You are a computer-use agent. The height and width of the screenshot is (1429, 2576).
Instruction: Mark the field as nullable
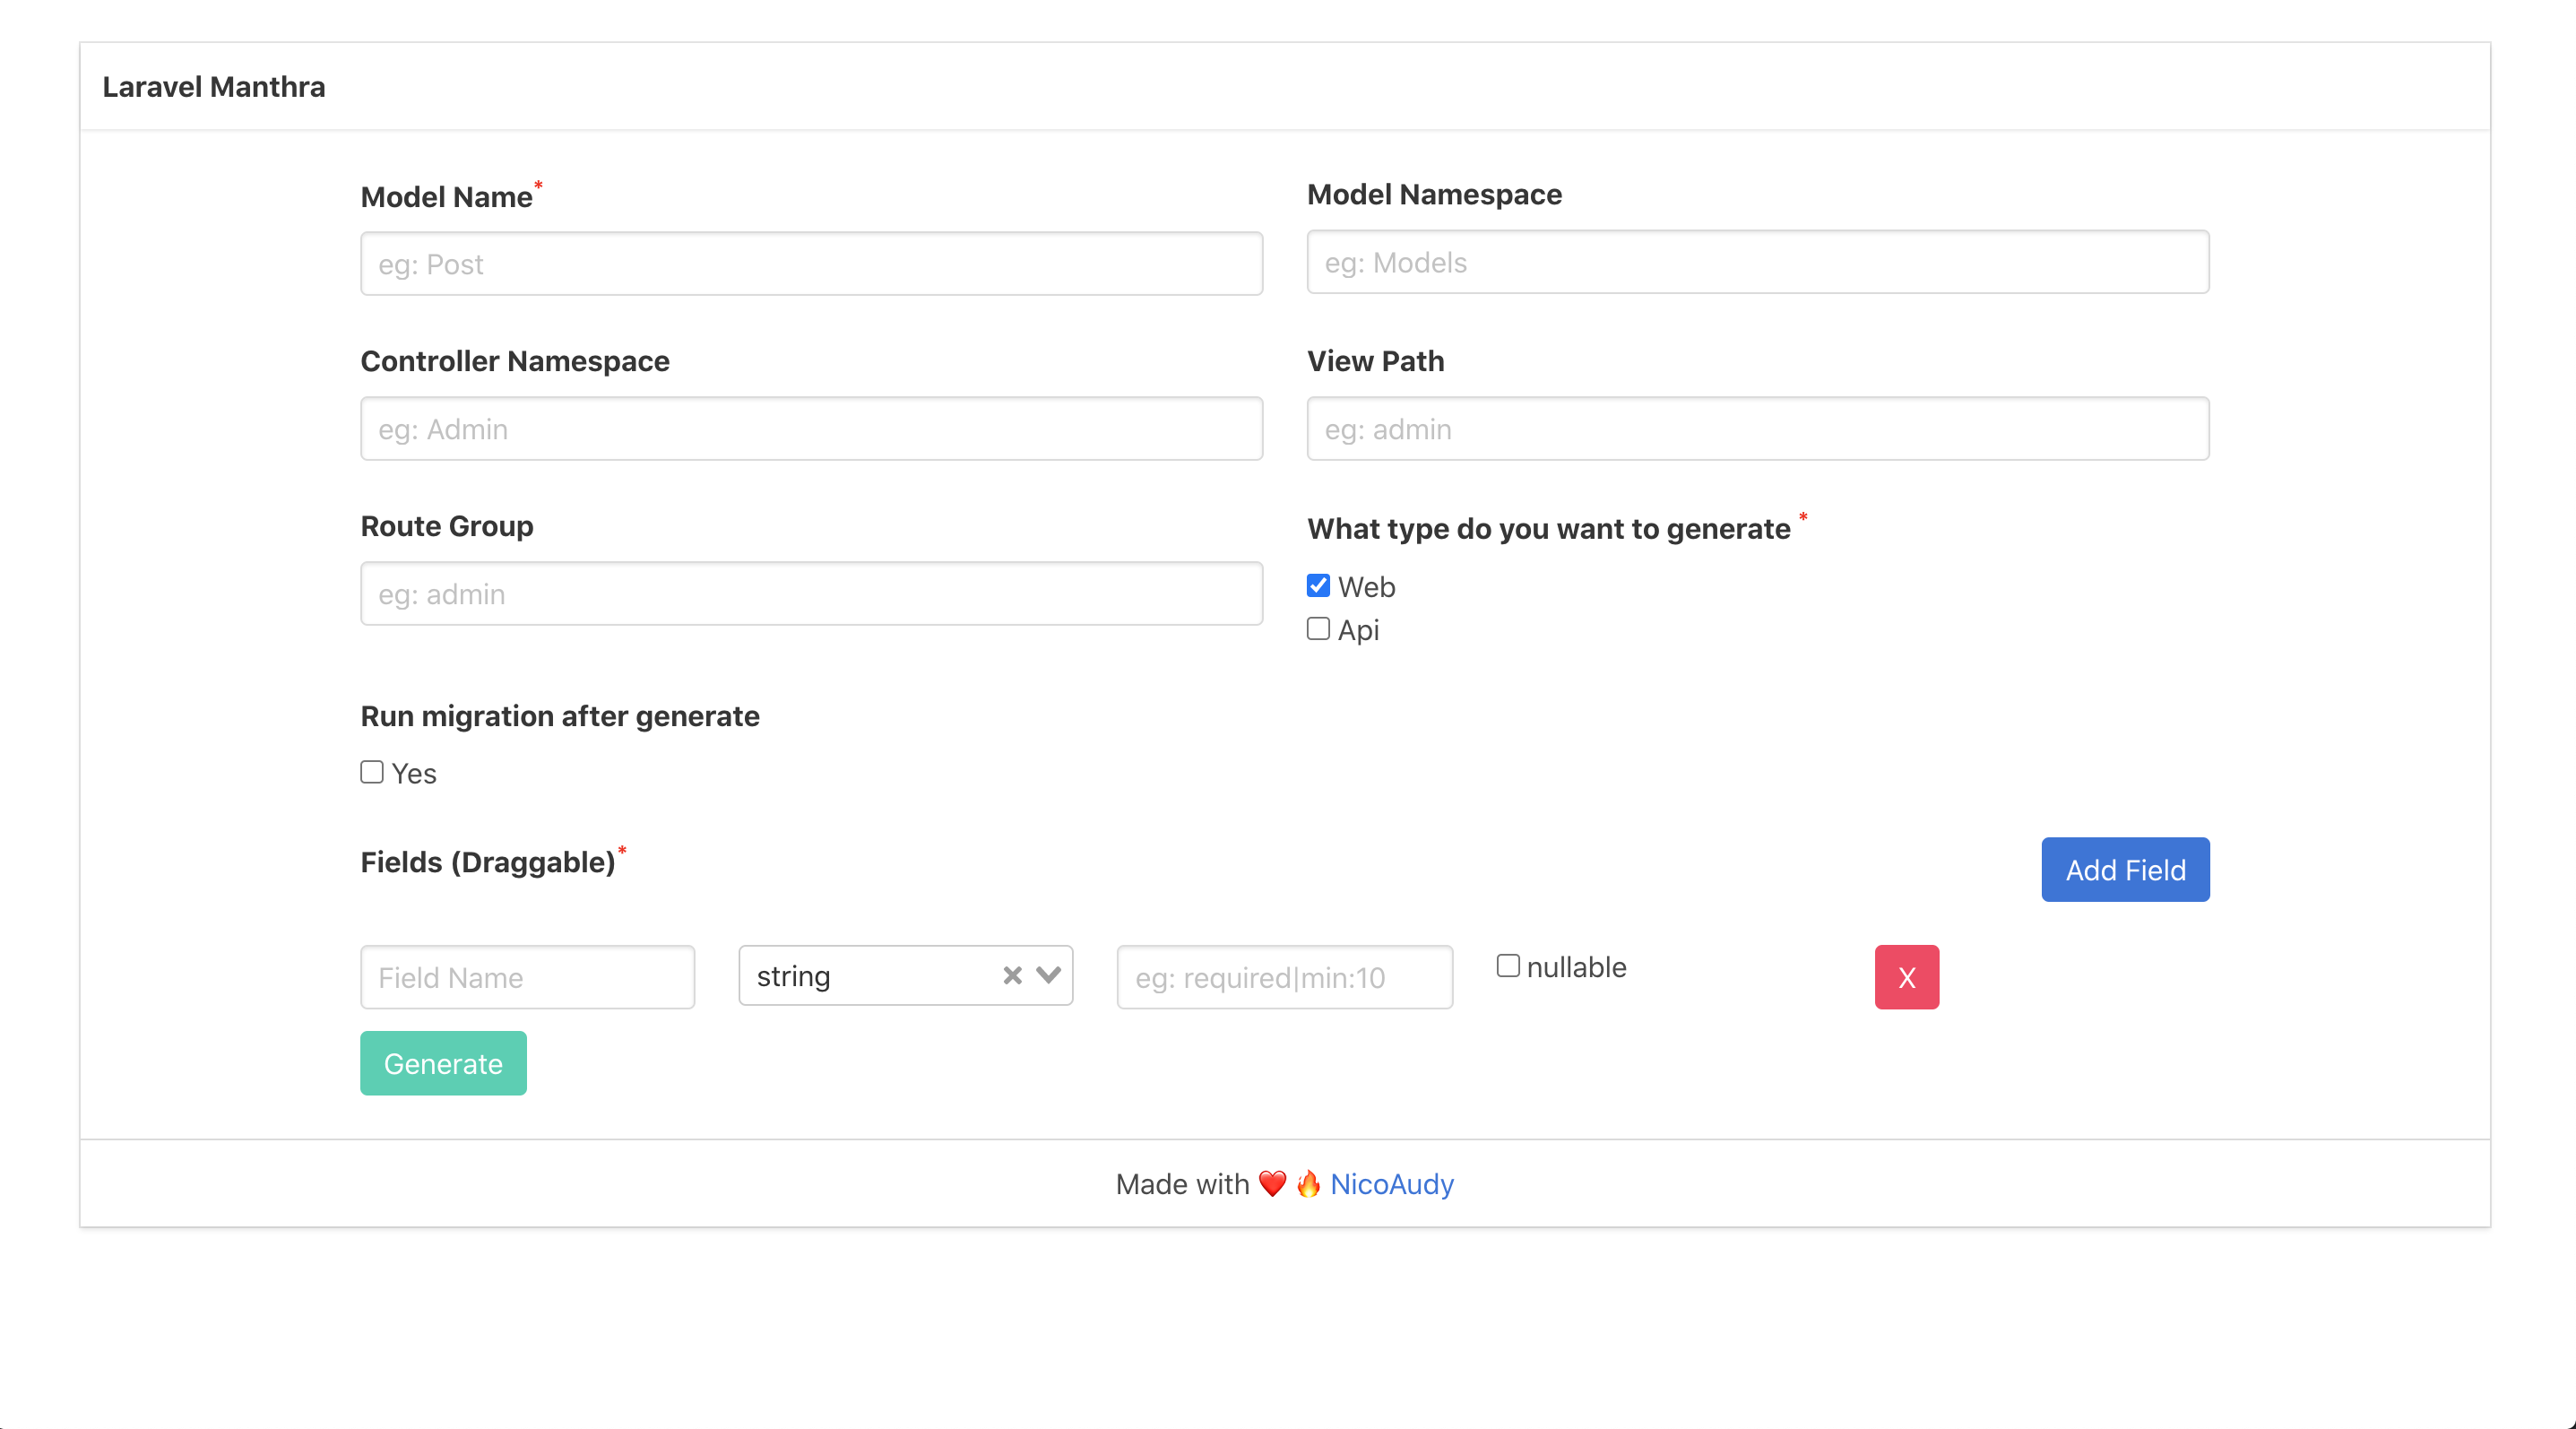[x=1508, y=966]
